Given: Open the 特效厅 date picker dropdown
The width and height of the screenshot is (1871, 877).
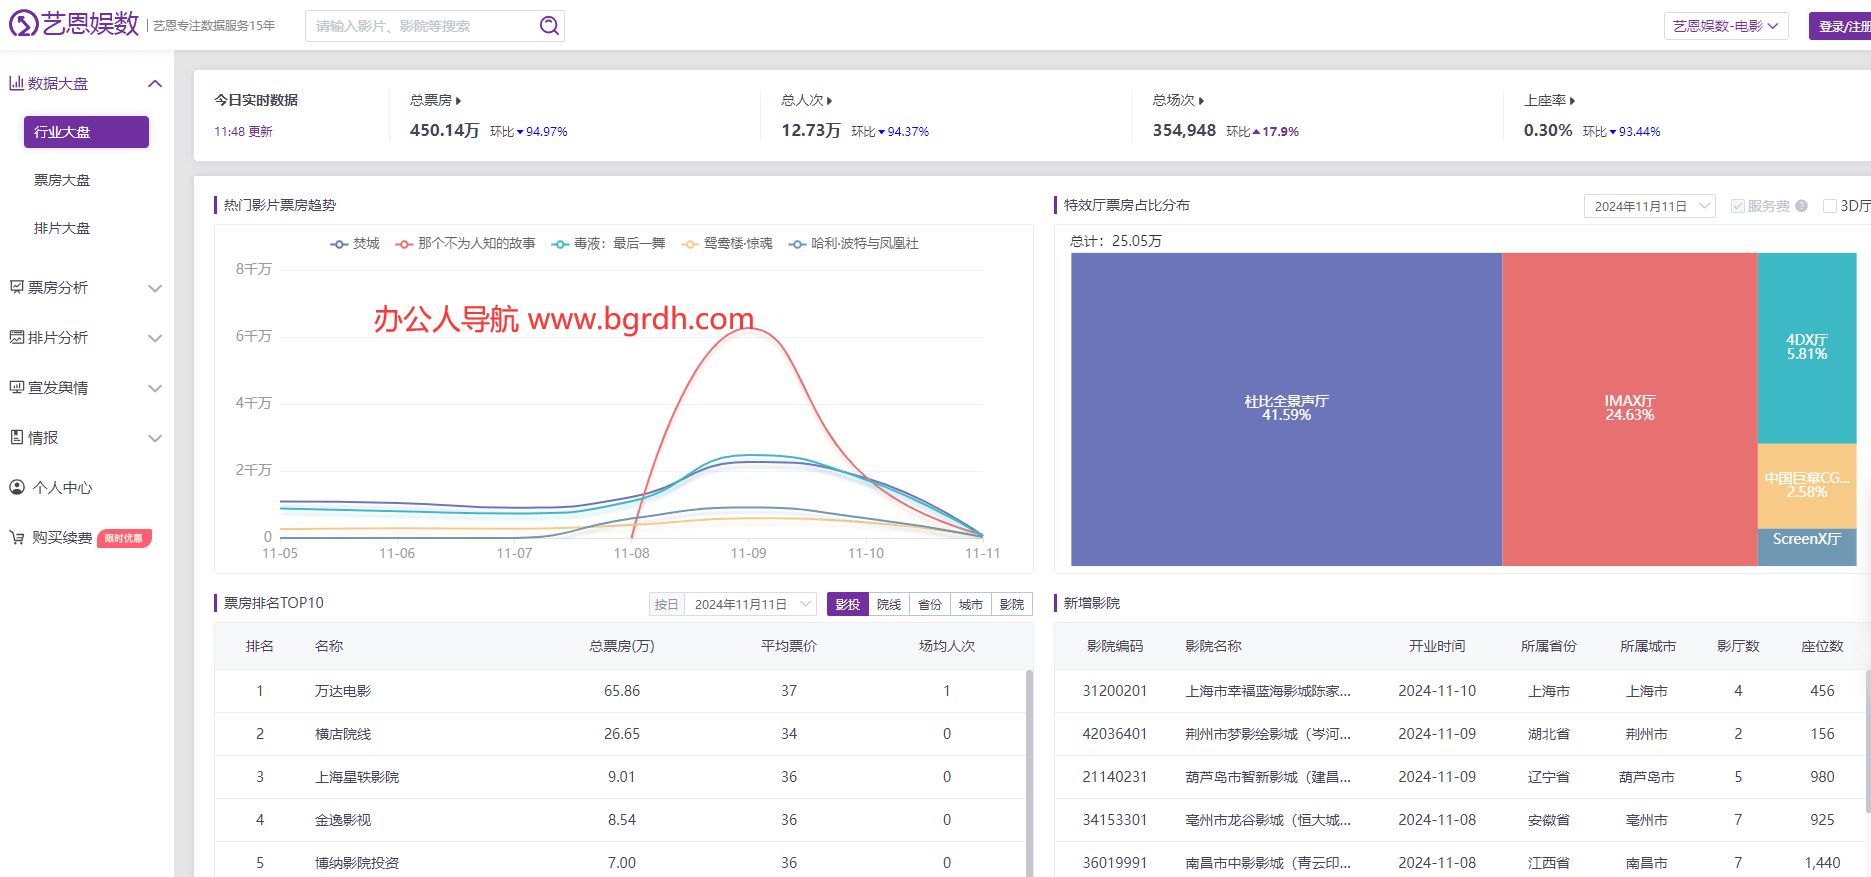Looking at the screenshot, I should point(1649,206).
